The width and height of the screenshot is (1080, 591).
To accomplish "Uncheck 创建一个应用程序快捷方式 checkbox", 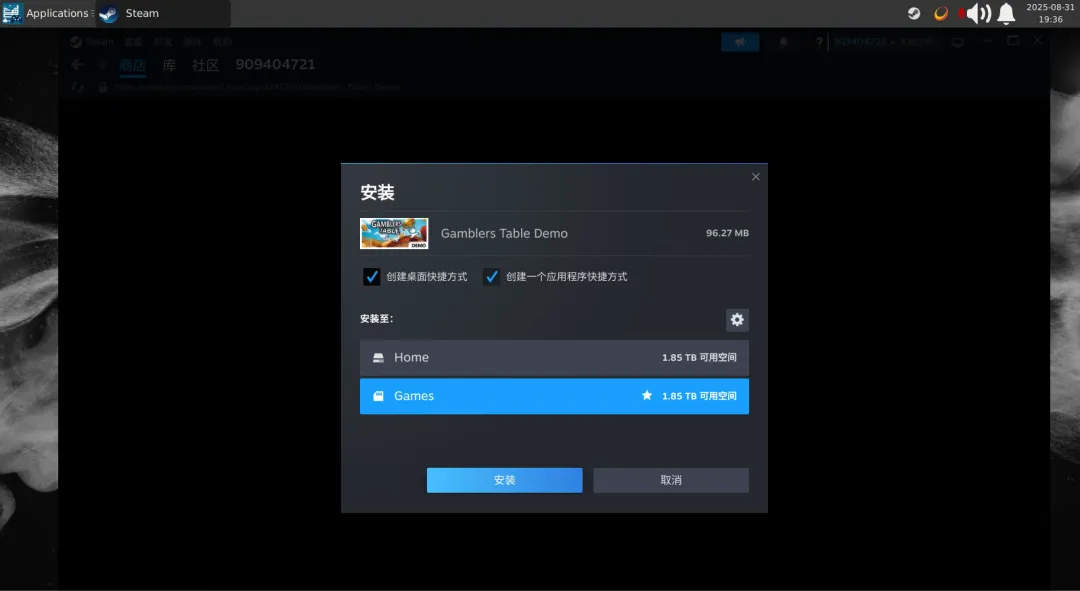I will [491, 276].
